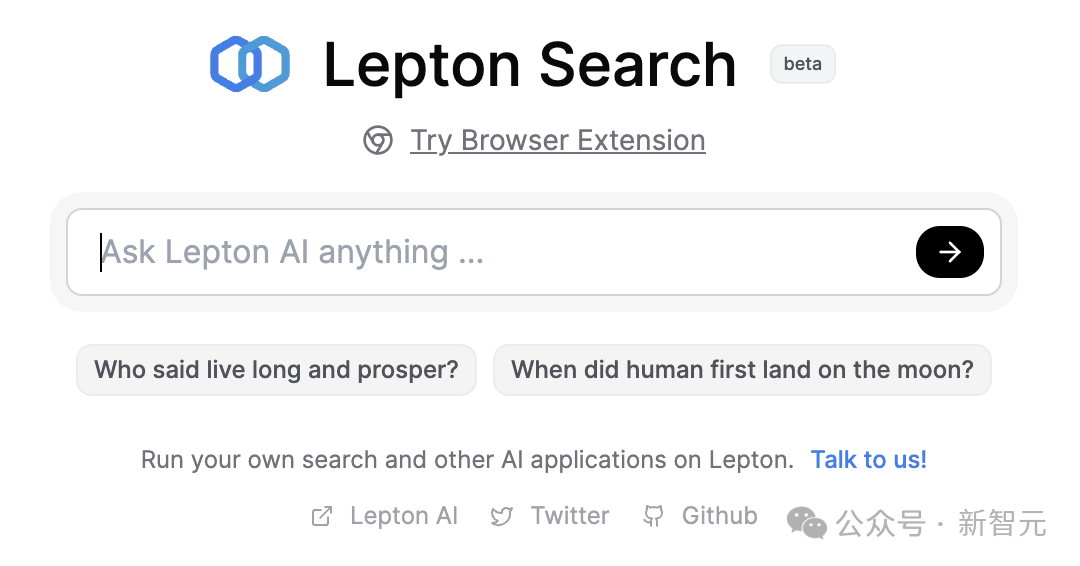Click the Chrome browser icon
Viewport: 1080px width, 566px height.
pos(377,141)
